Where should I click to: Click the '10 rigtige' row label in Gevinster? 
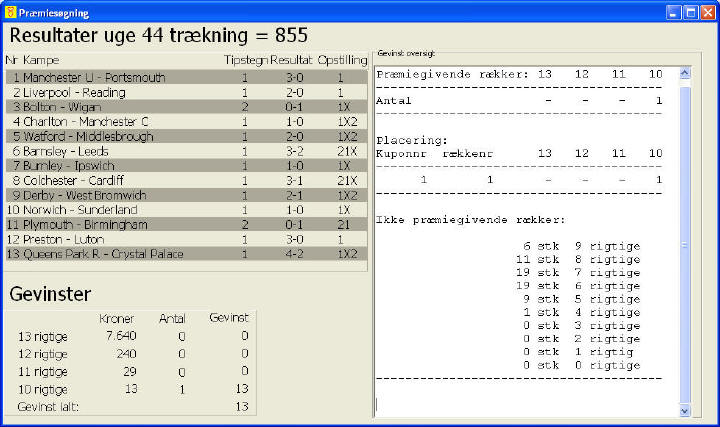coord(43,390)
